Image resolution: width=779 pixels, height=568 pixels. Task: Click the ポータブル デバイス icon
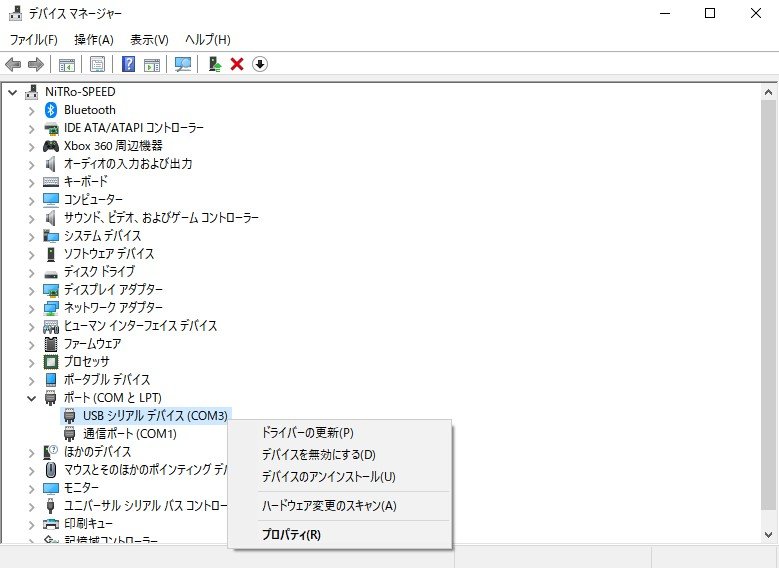tap(51, 380)
